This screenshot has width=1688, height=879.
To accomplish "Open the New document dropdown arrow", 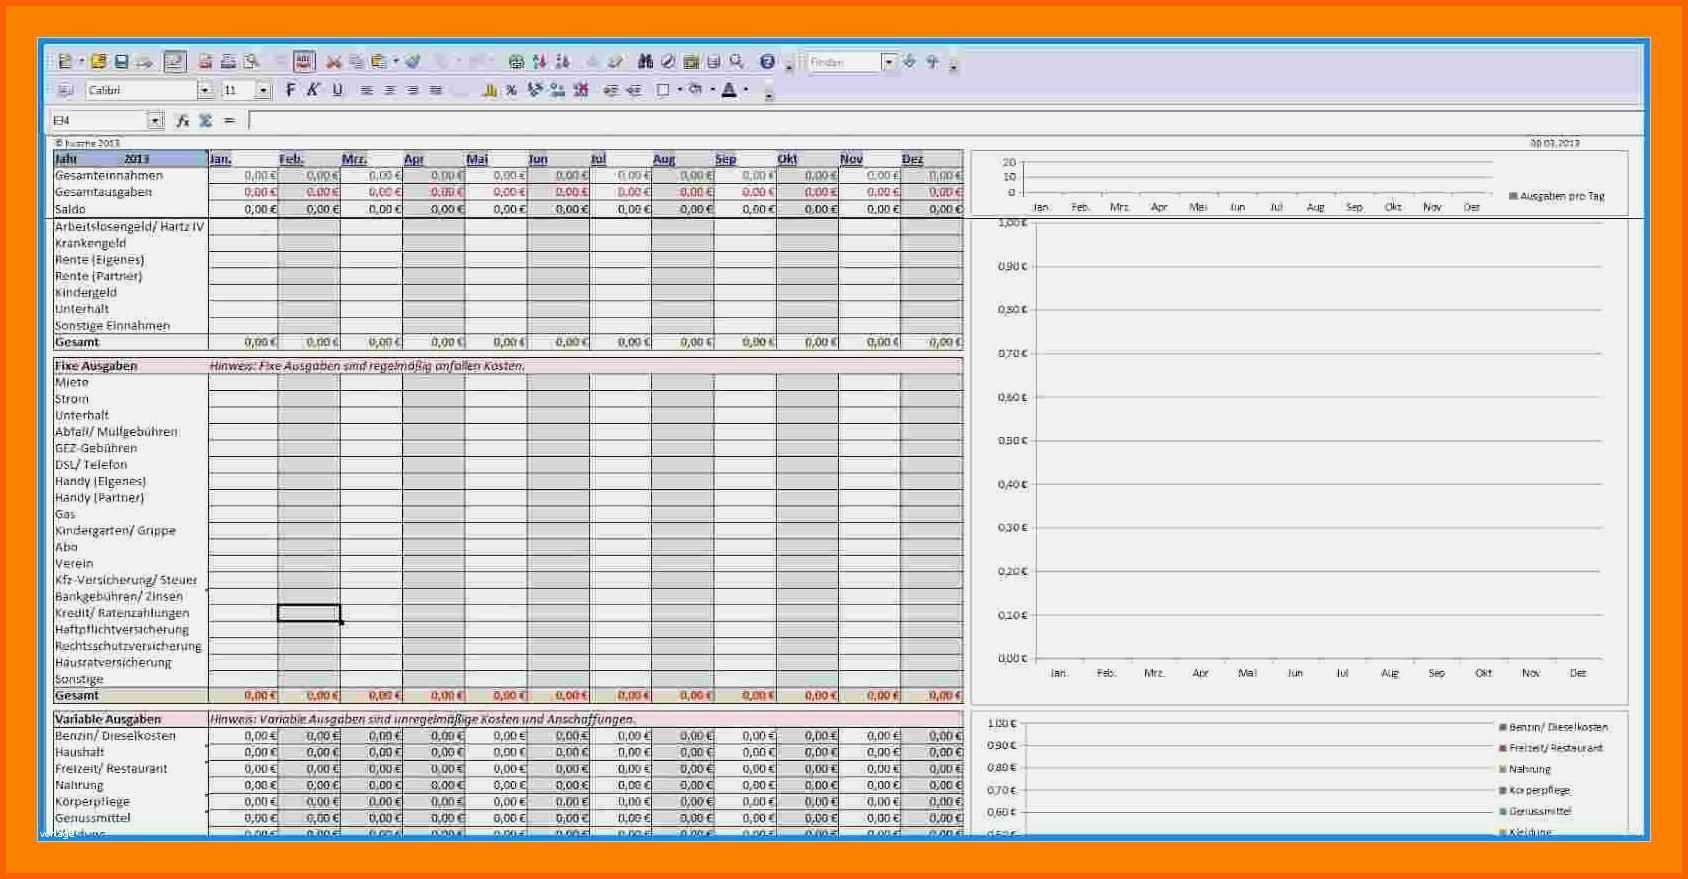I will 81,62.
